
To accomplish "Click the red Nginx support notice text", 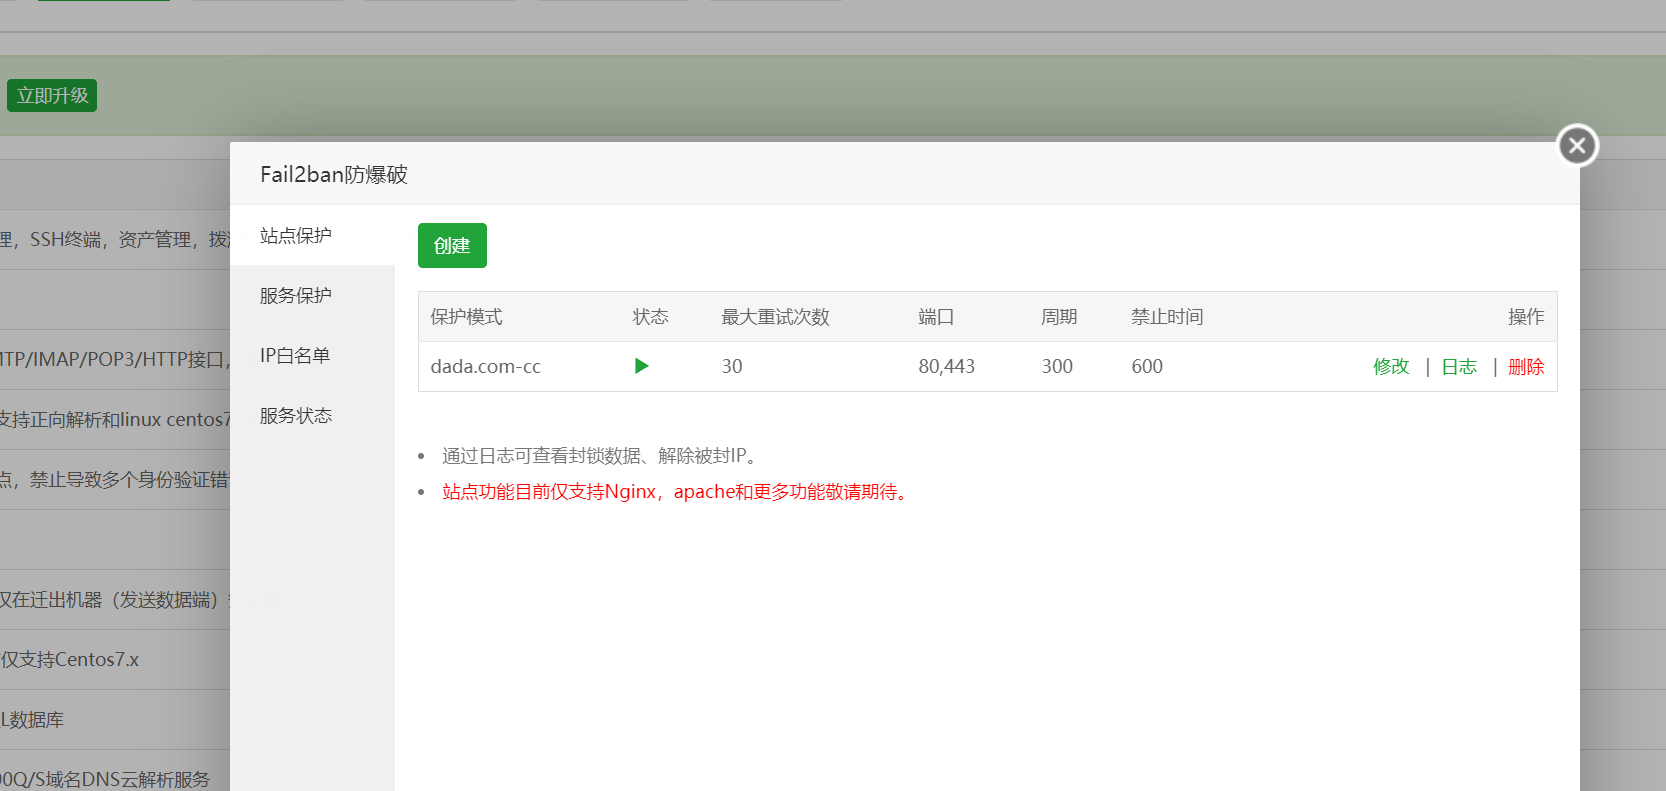I will 677,492.
